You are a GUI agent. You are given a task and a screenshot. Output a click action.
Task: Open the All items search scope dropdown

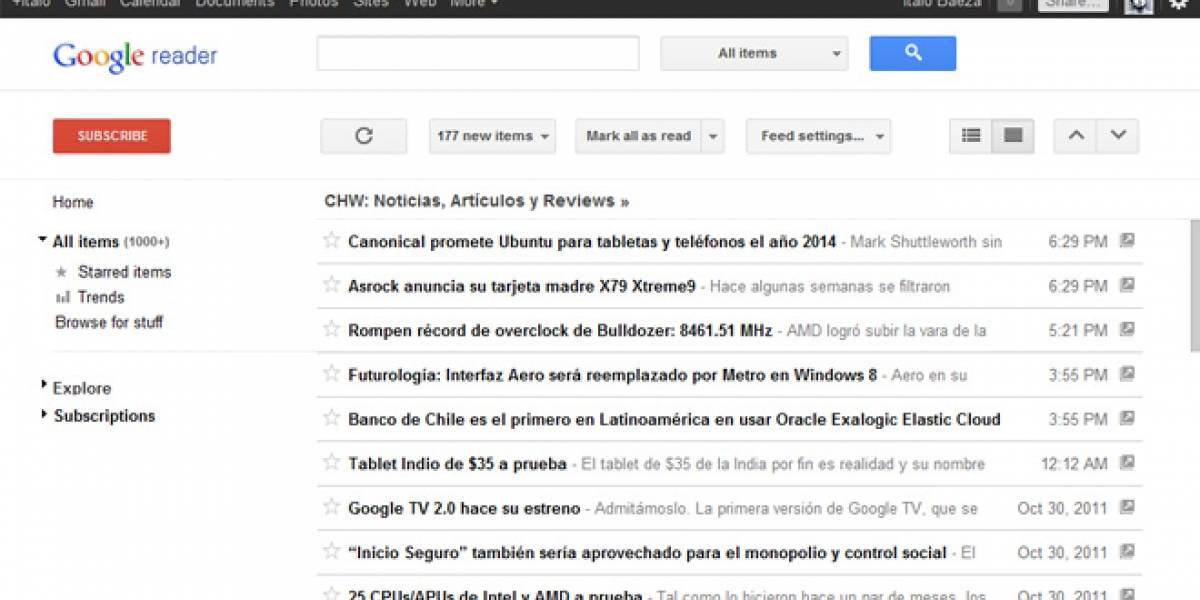(x=754, y=53)
